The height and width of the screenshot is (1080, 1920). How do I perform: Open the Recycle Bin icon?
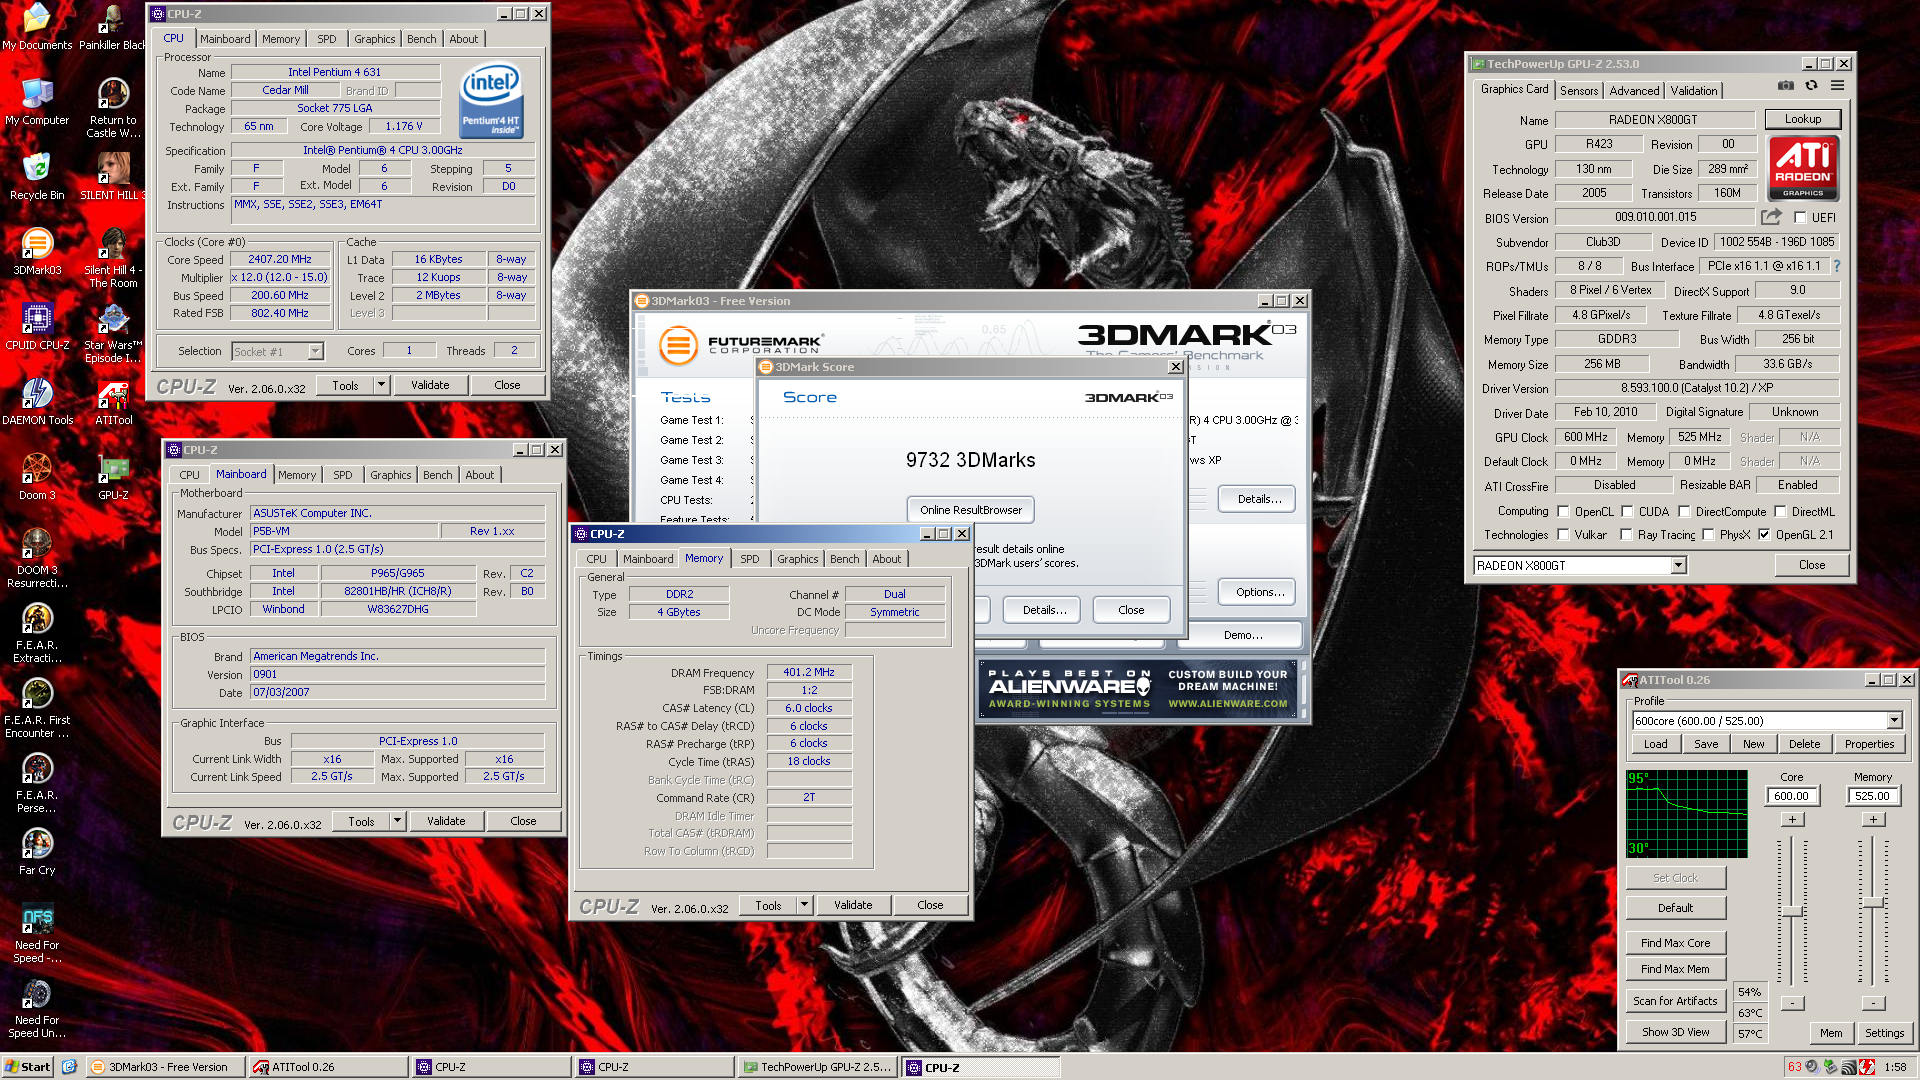click(x=37, y=177)
